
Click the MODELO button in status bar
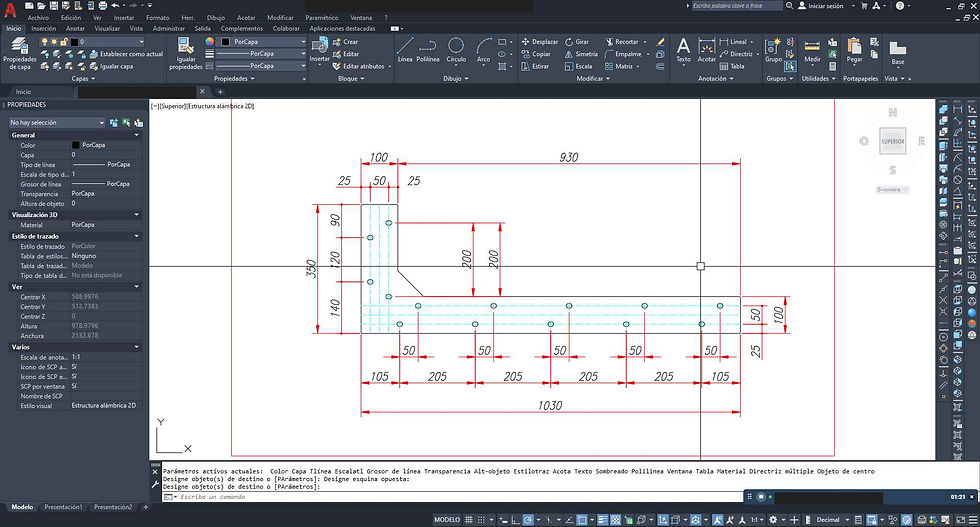(x=447, y=519)
